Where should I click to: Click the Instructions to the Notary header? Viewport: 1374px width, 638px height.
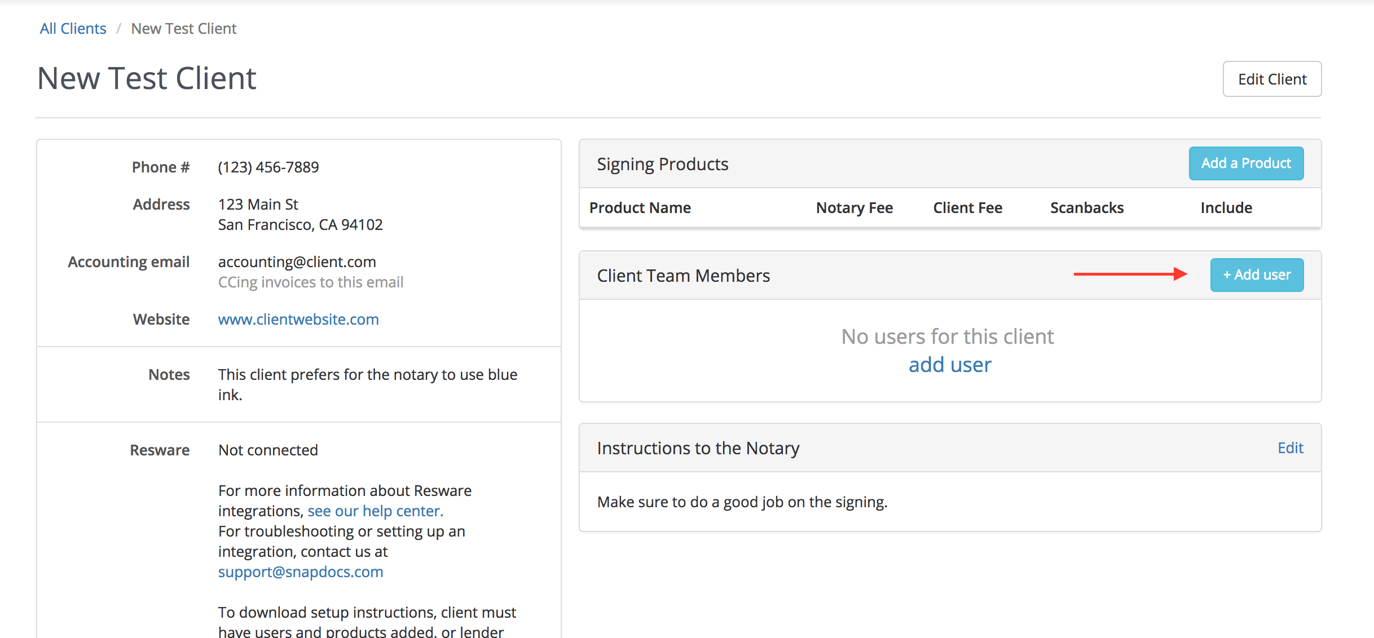697,447
